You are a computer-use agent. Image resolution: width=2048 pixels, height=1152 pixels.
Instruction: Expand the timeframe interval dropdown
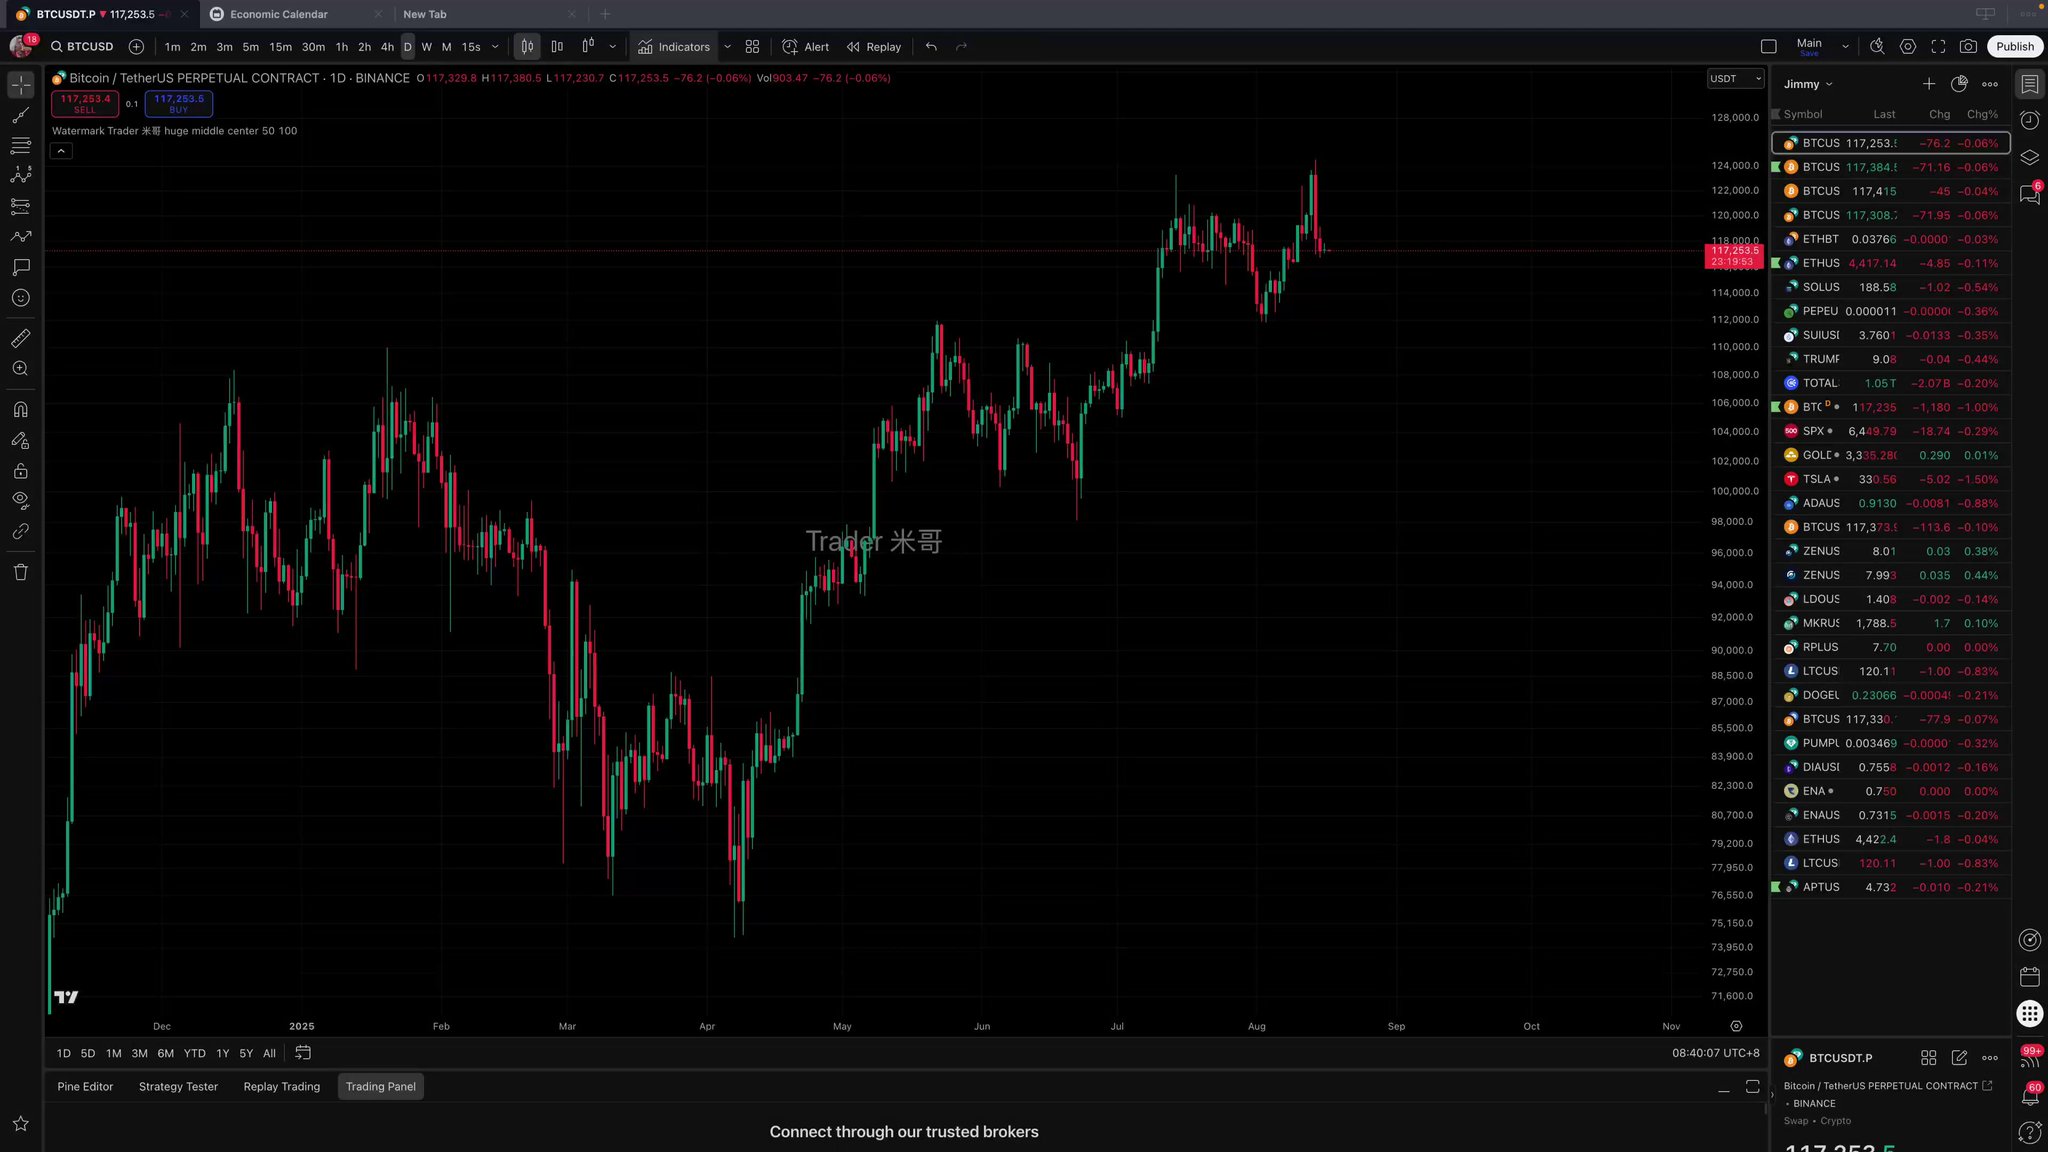coord(495,47)
